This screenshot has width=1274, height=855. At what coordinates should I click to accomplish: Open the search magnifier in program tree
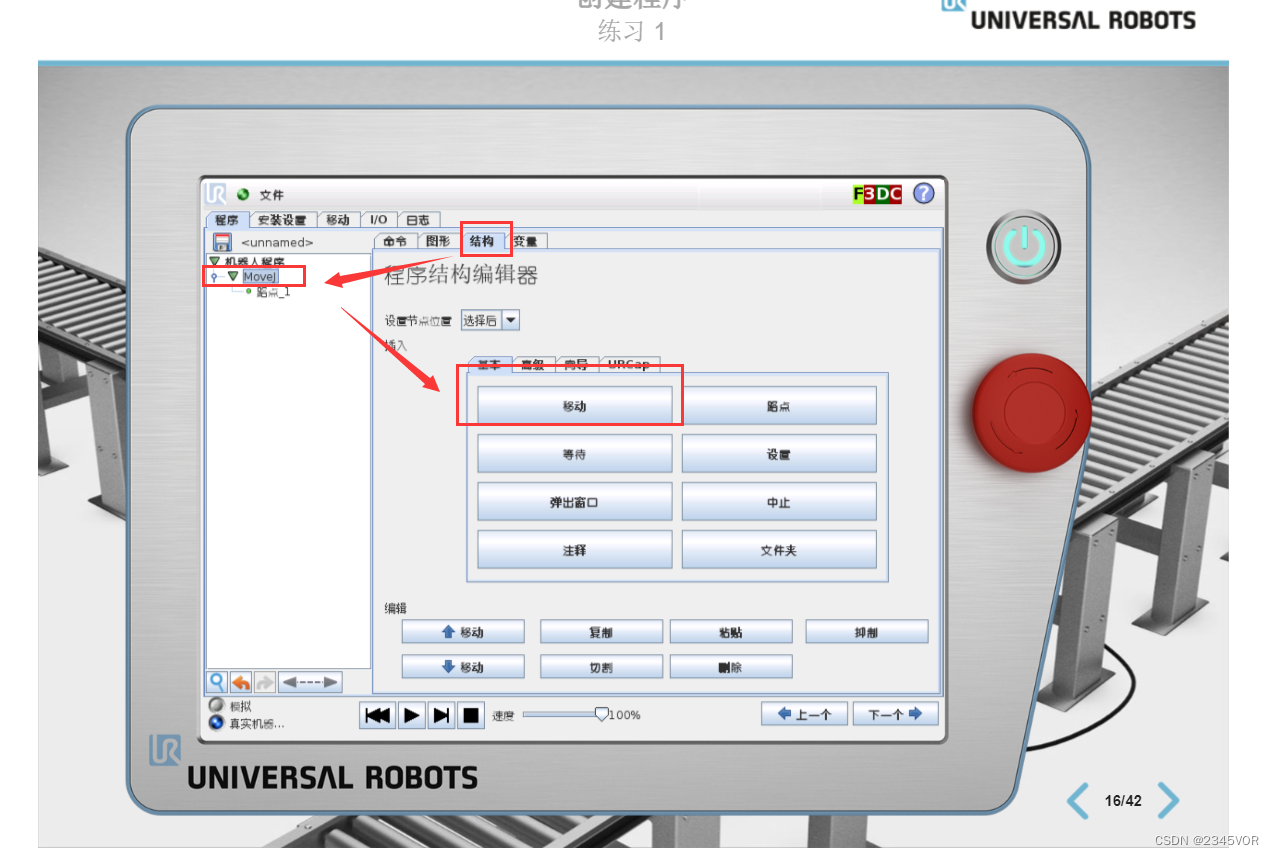pyautogui.click(x=217, y=682)
